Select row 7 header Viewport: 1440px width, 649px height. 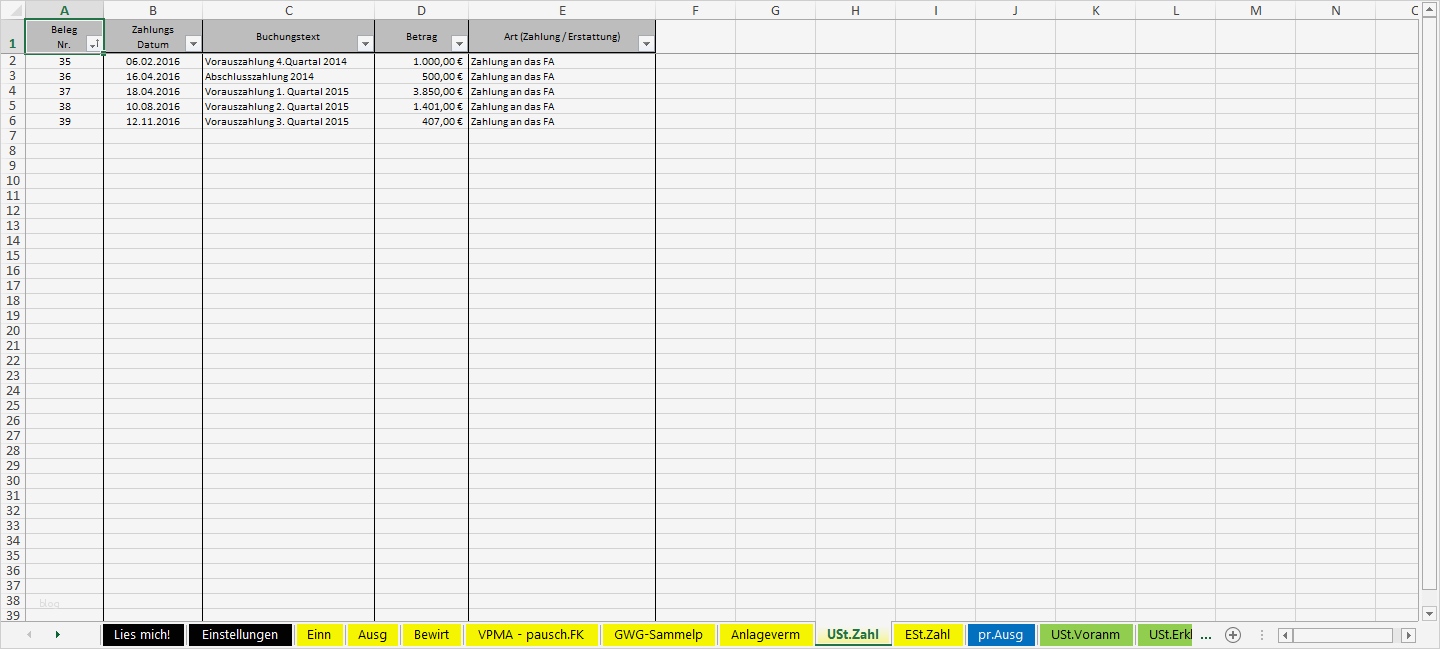pyautogui.click(x=12, y=136)
